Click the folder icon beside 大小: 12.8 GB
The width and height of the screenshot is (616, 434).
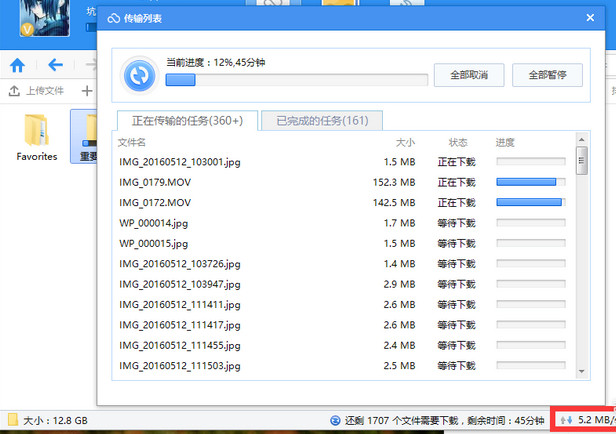pos(13,420)
